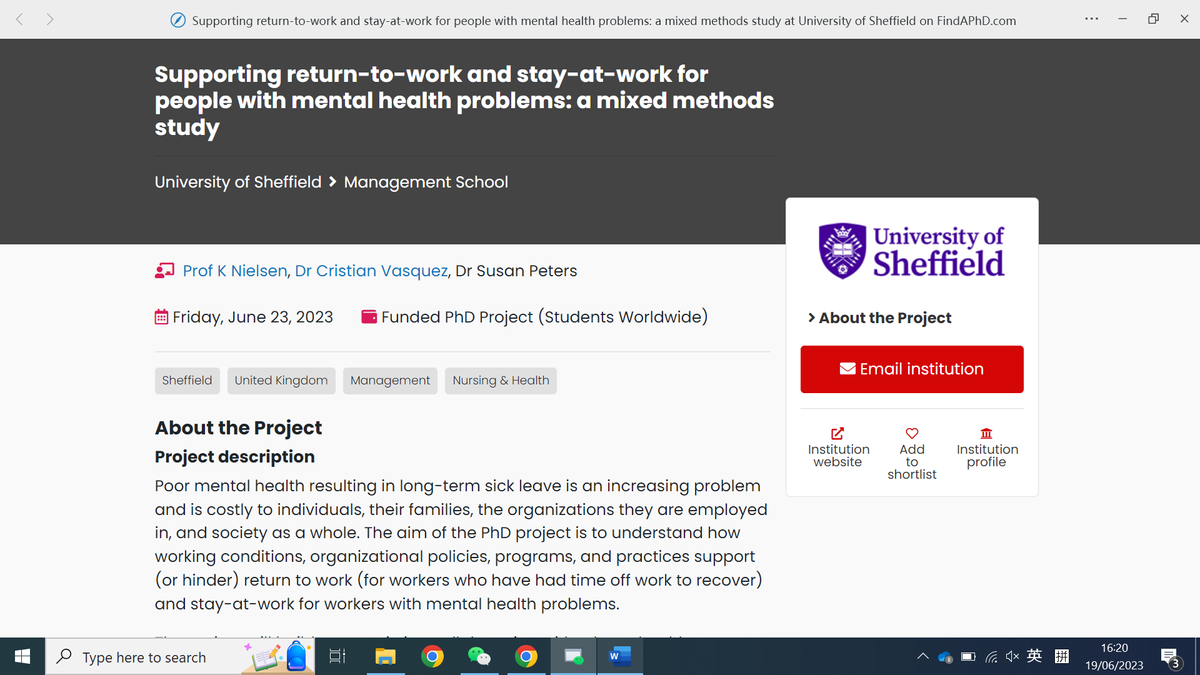Add project to shortlist heart icon
1200x675 pixels.
coord(912,433)
